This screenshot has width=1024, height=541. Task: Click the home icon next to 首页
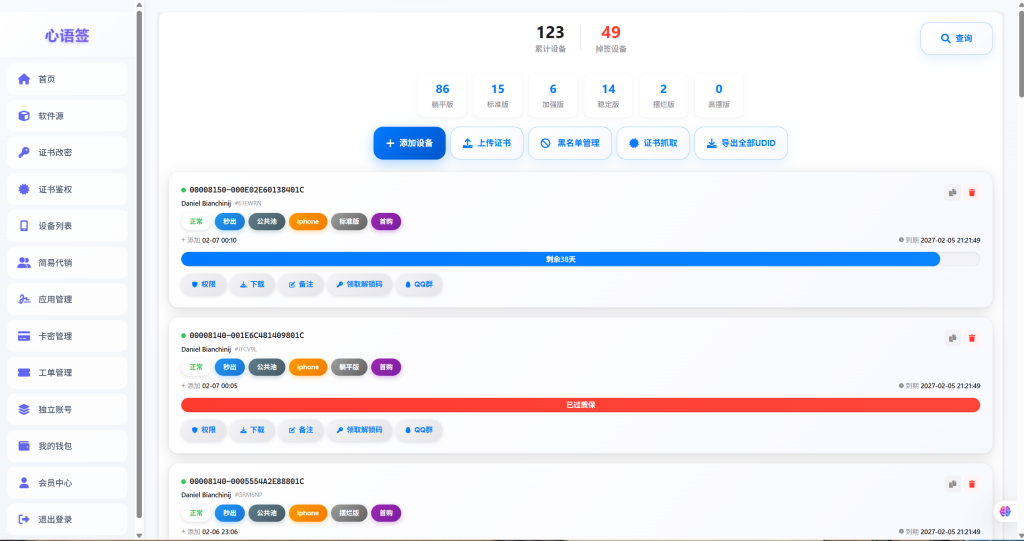[24, 79]
